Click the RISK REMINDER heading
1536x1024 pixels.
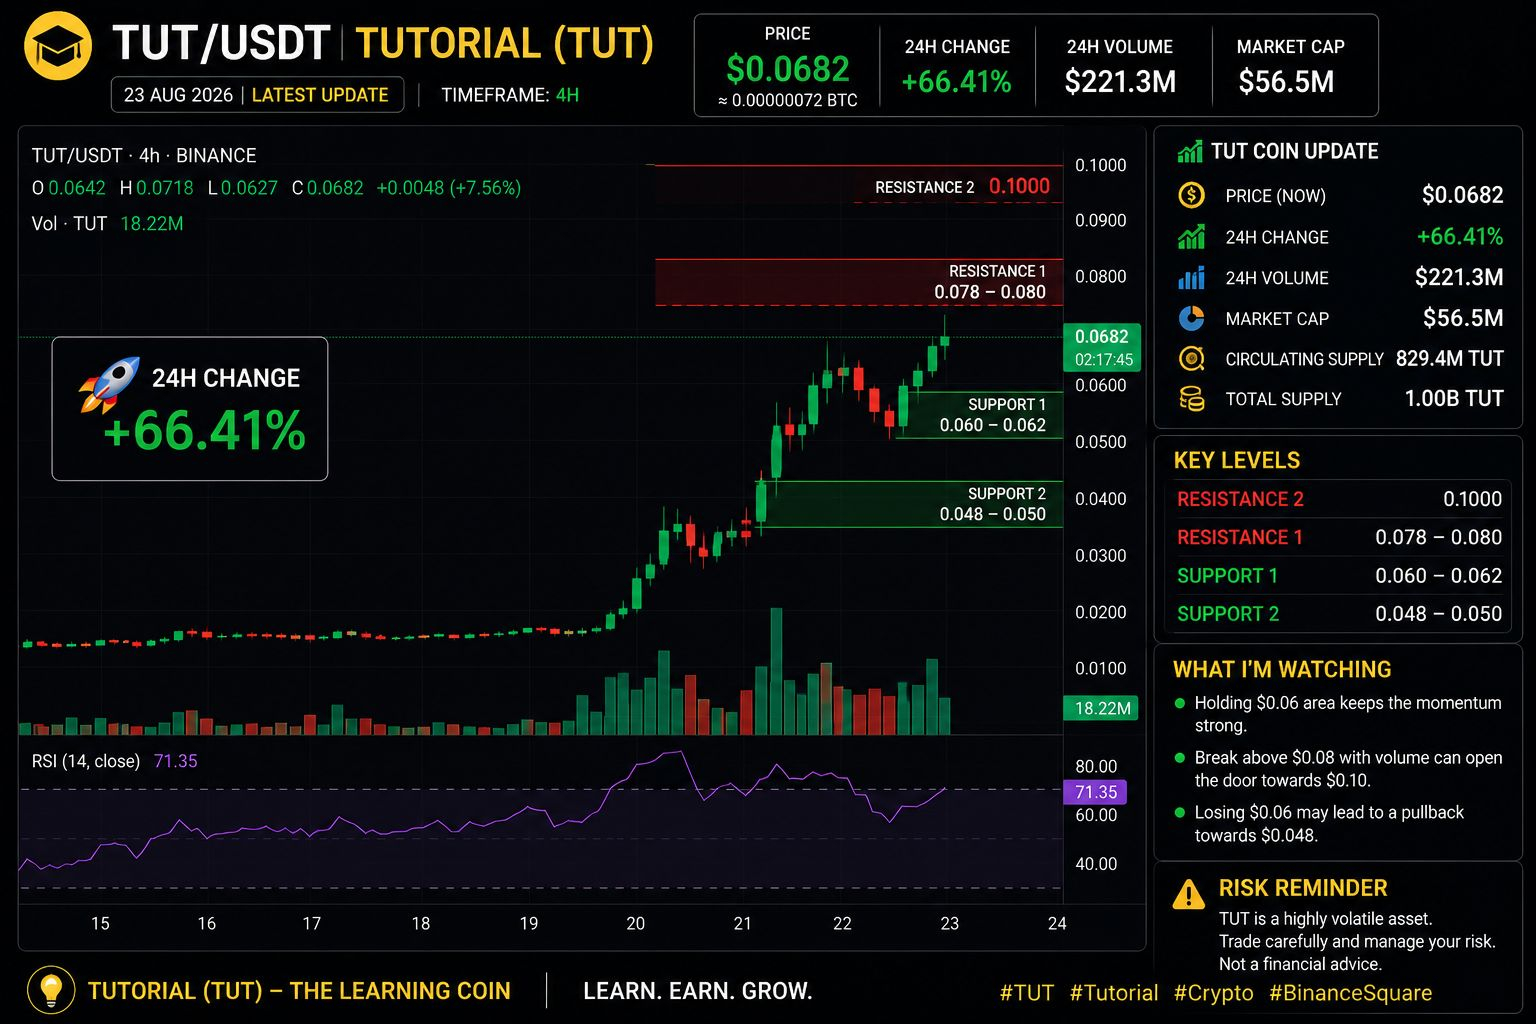1303,888
